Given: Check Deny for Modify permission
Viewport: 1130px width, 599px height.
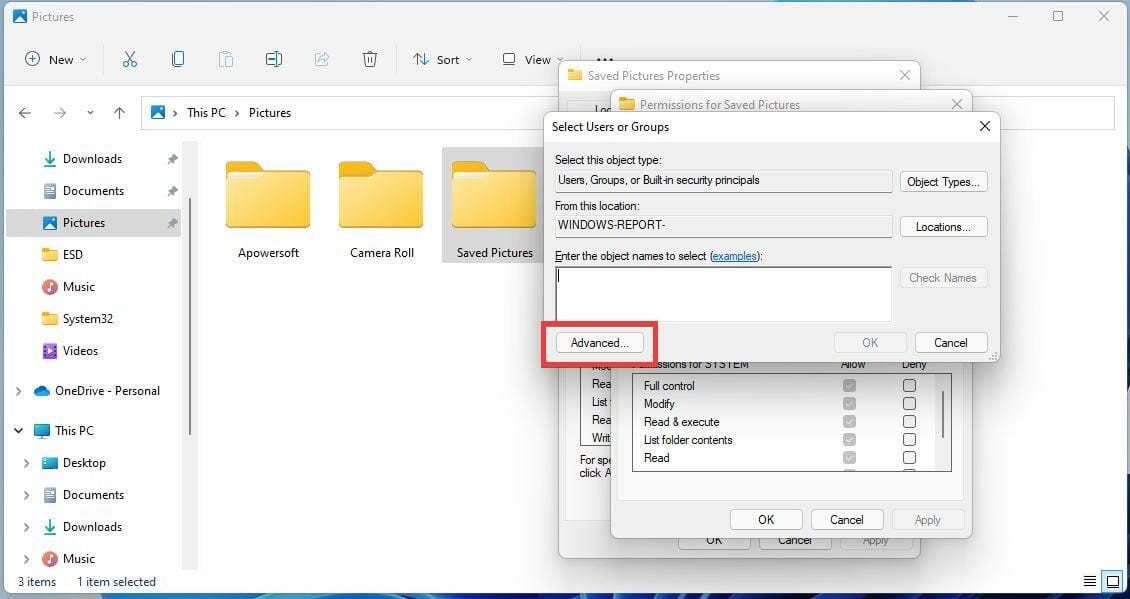Looking at the screenshot, I should [x=909, y=404].
